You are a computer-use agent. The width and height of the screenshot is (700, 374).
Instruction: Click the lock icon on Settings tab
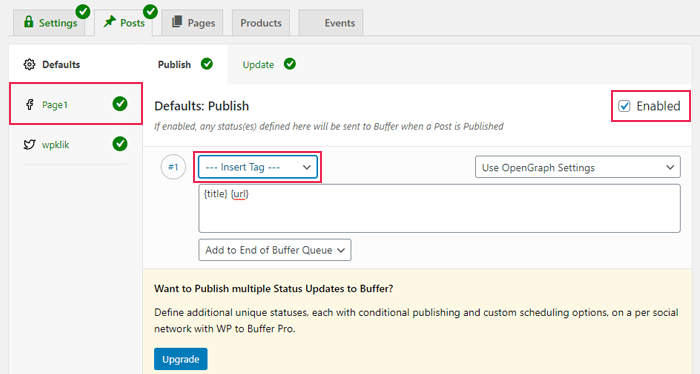tap(29, 22)
